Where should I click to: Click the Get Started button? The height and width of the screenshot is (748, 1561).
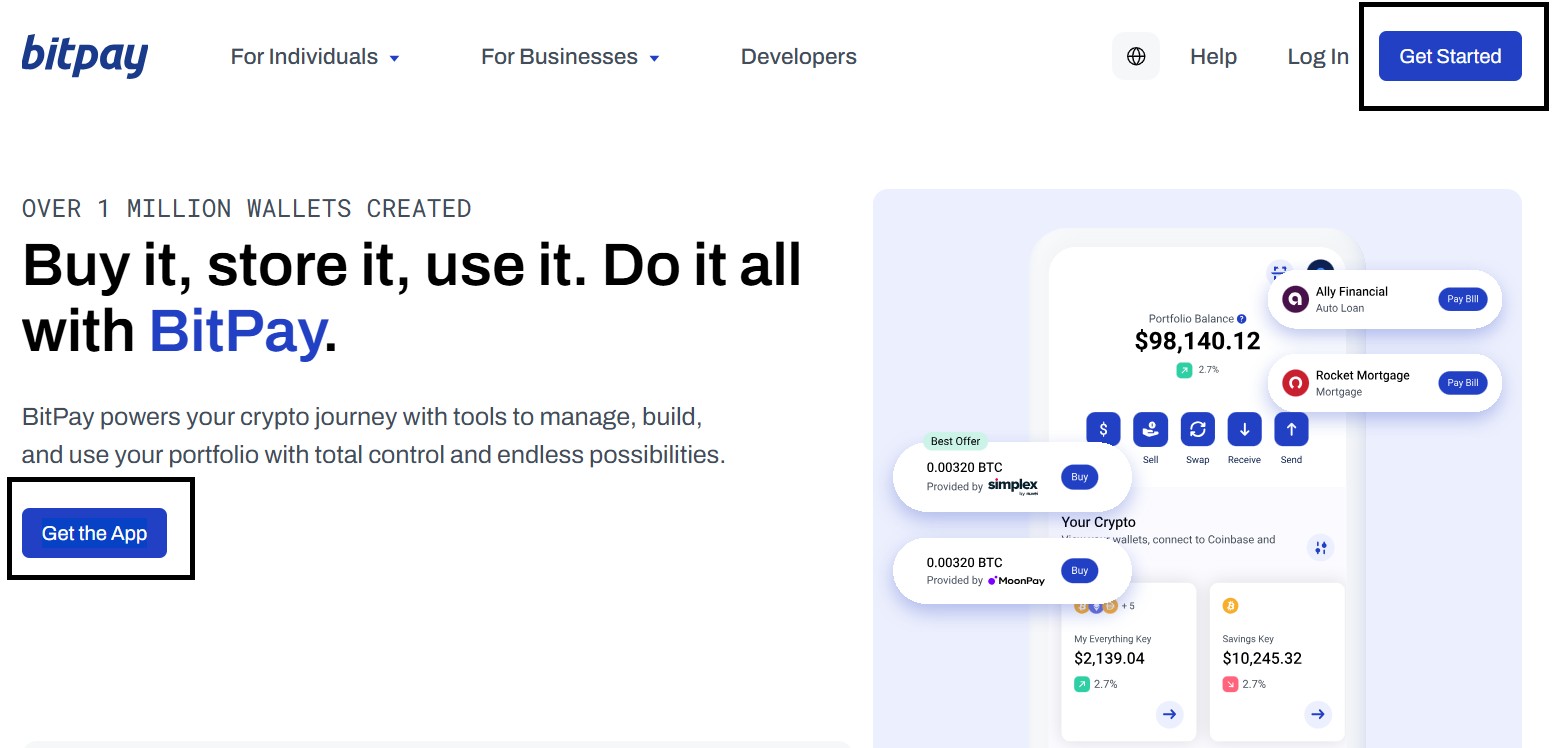(1450, 56)
